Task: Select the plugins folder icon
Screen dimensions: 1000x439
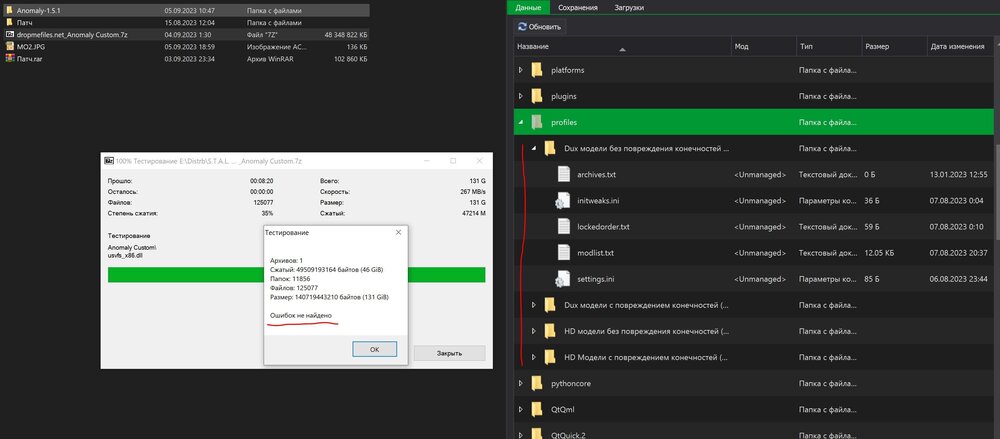Action: pos(537,96)
